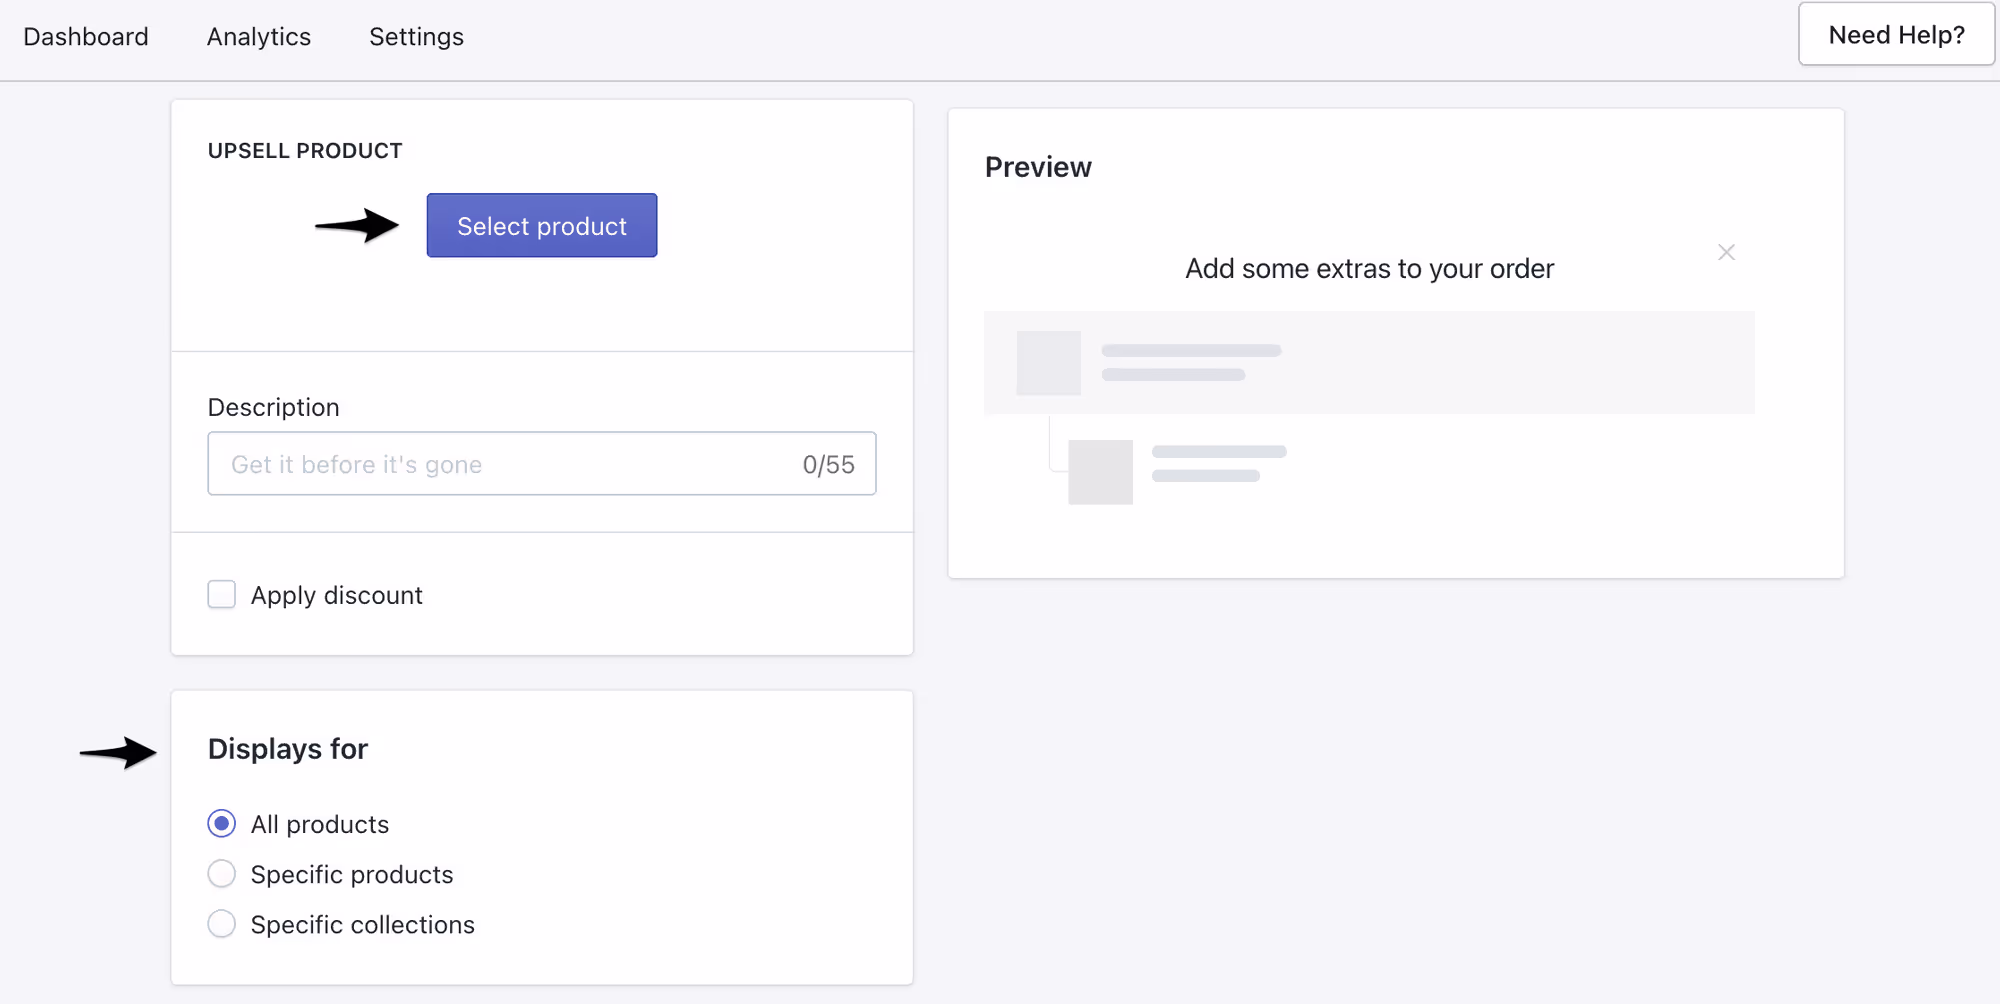Click the first product title placeholder lines
This screenshot has width=2000, height=1004.
[x=1191, y=363]
